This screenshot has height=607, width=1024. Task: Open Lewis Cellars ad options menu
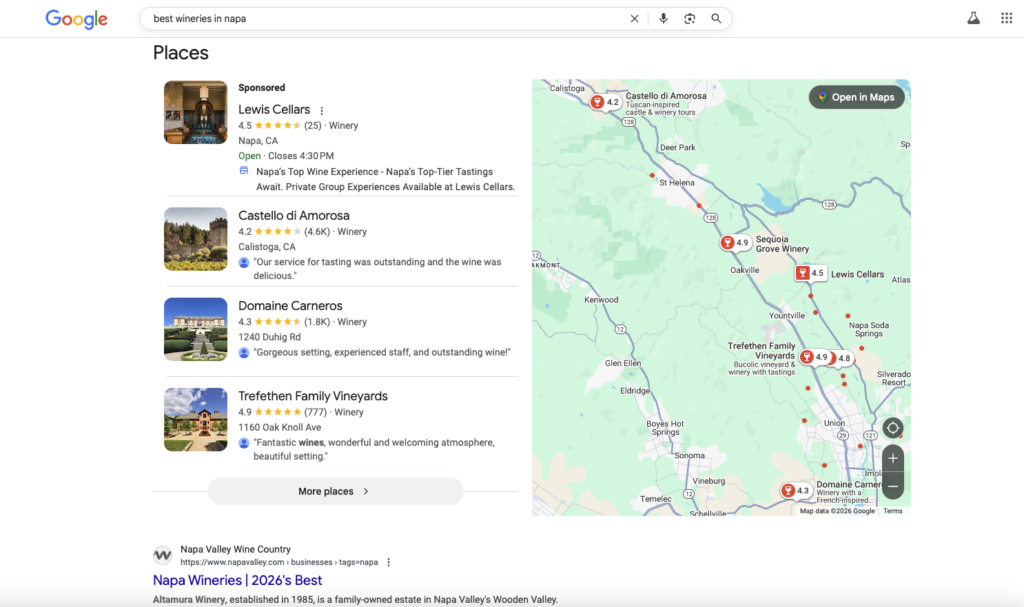322,110
